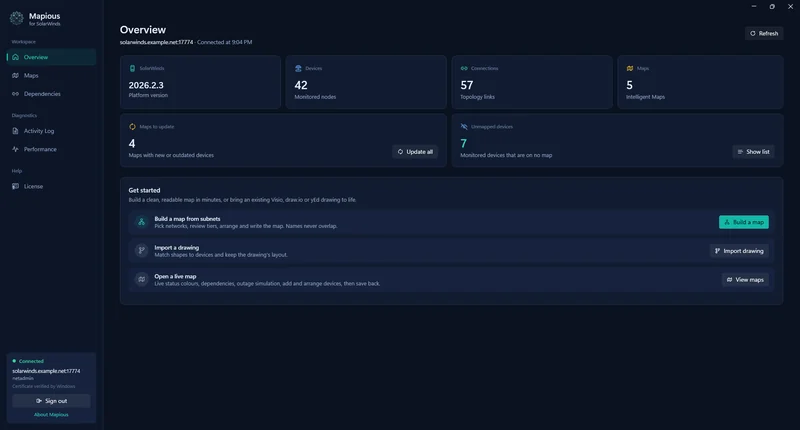This screenshot has width=800, height=430.
Task: Click the 4 maps to update value
Action: click(x=132, y=144)
